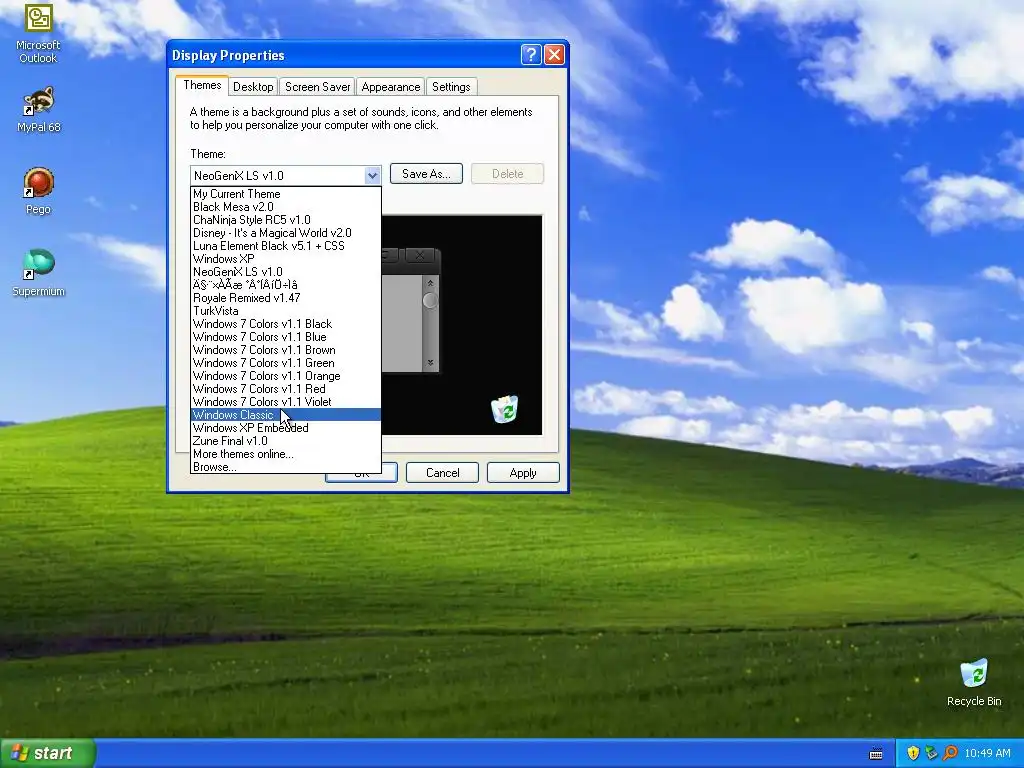
Task: Choose Black Mesa v2.0 theme
Action: 285,207
